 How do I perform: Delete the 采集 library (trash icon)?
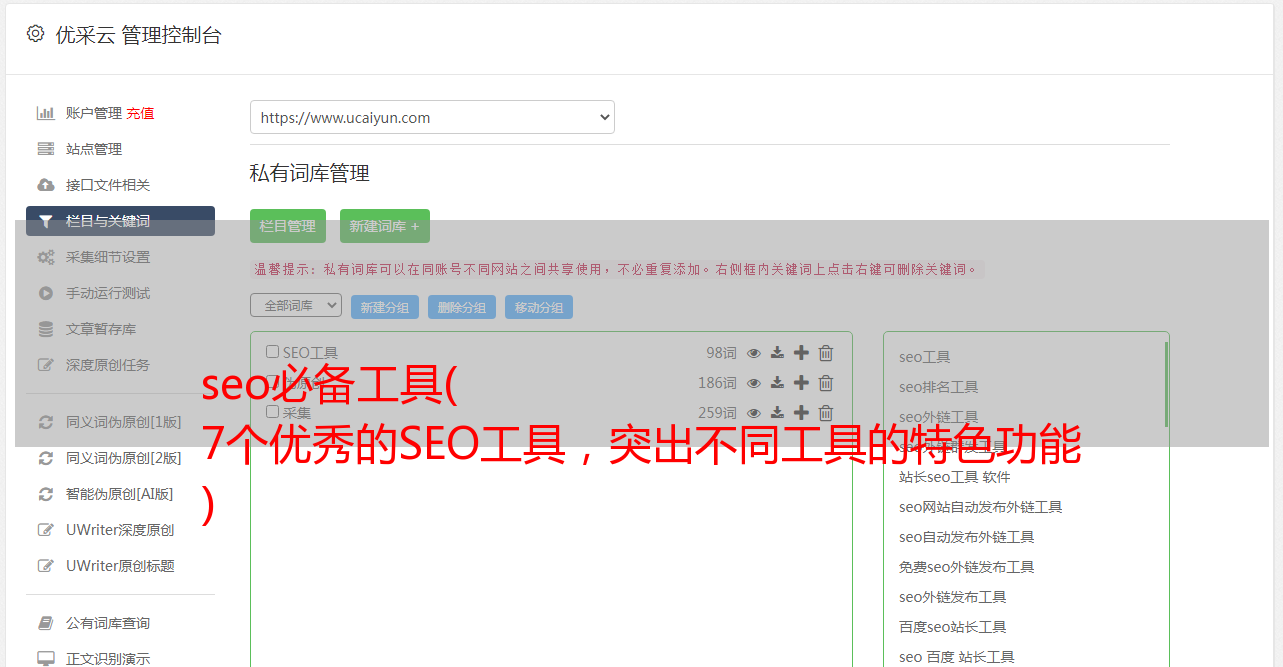[x=826, y=413]
